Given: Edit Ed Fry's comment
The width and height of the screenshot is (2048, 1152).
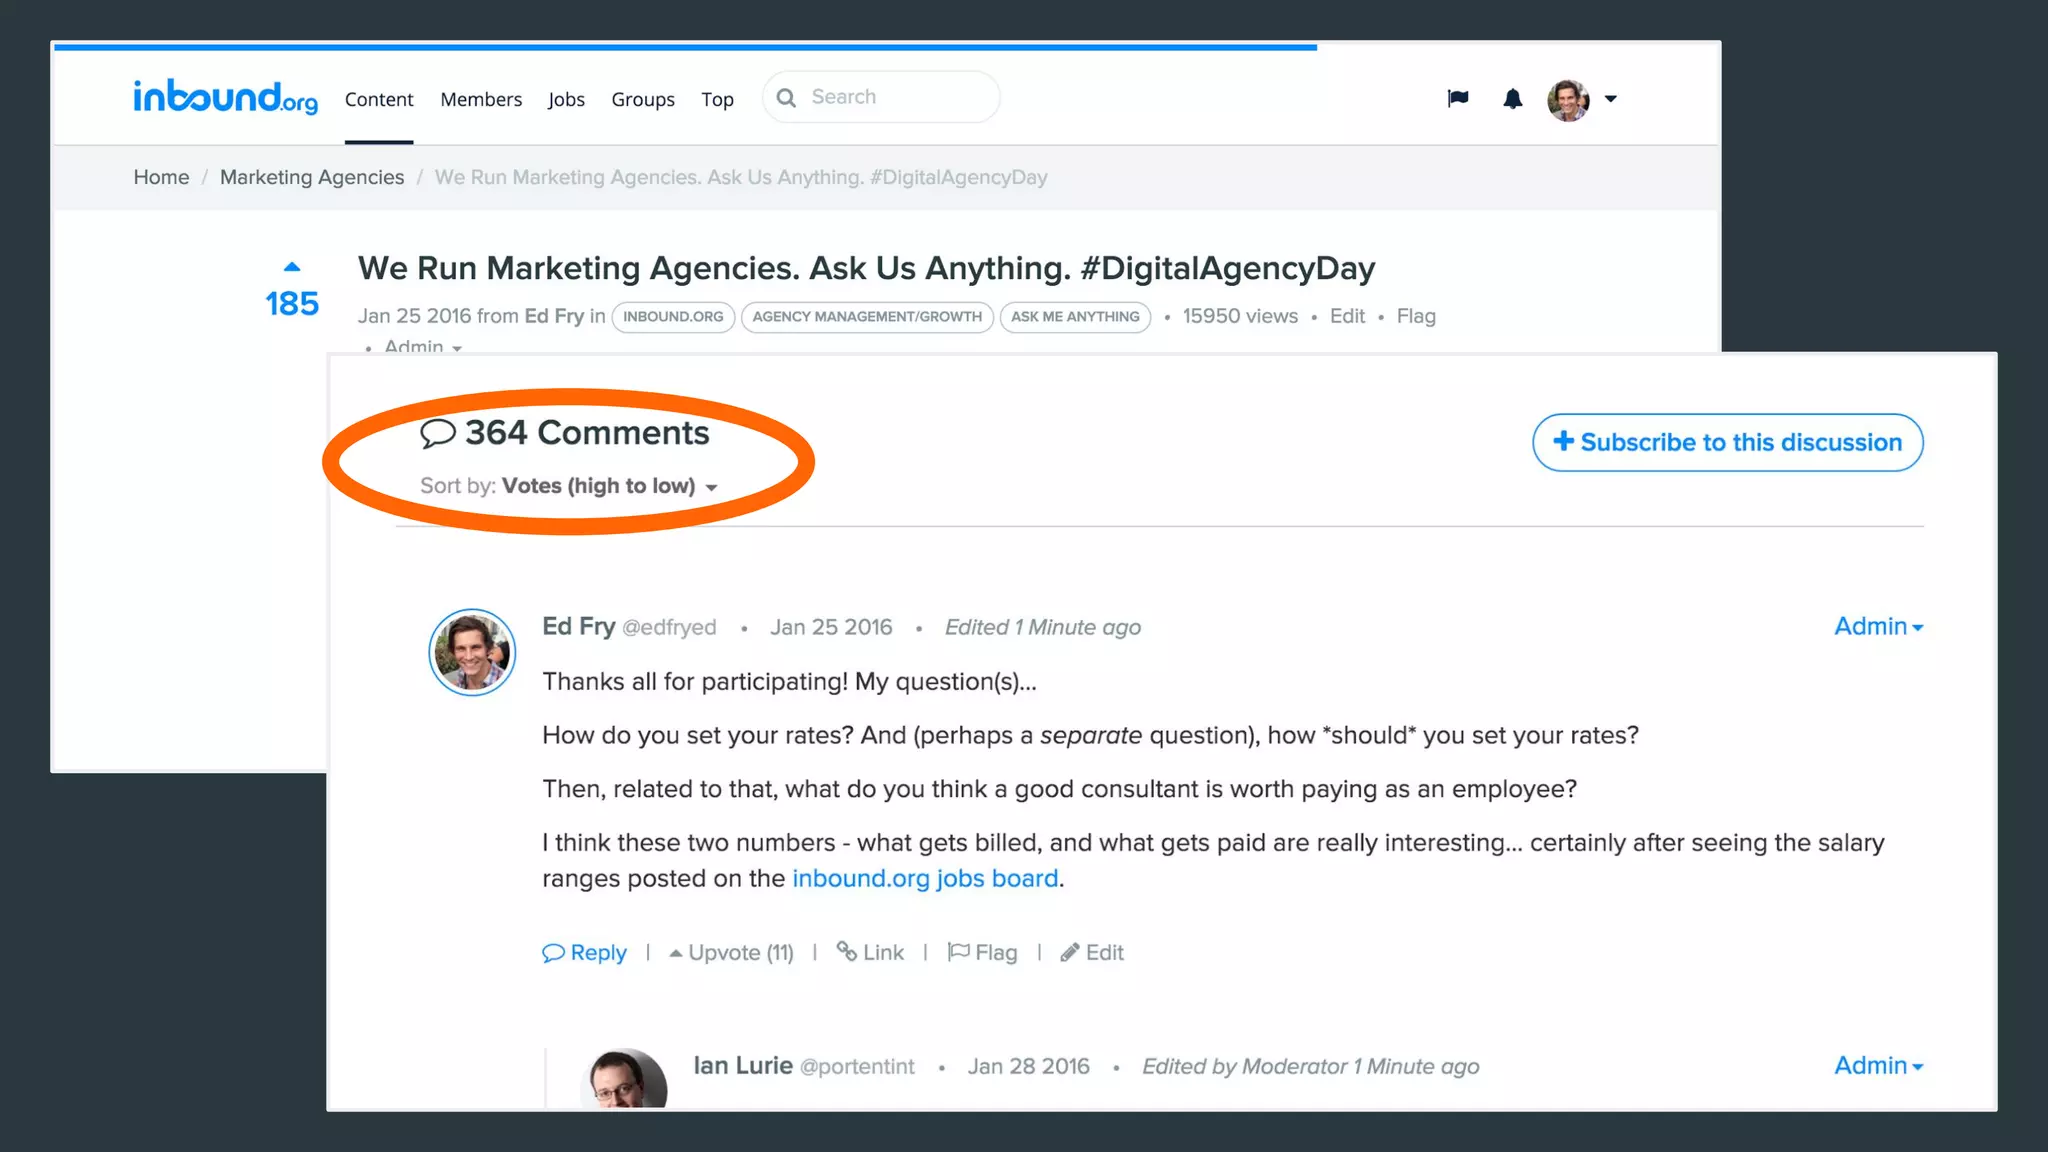Looking at the screenshot, I should coord(1092,953).
